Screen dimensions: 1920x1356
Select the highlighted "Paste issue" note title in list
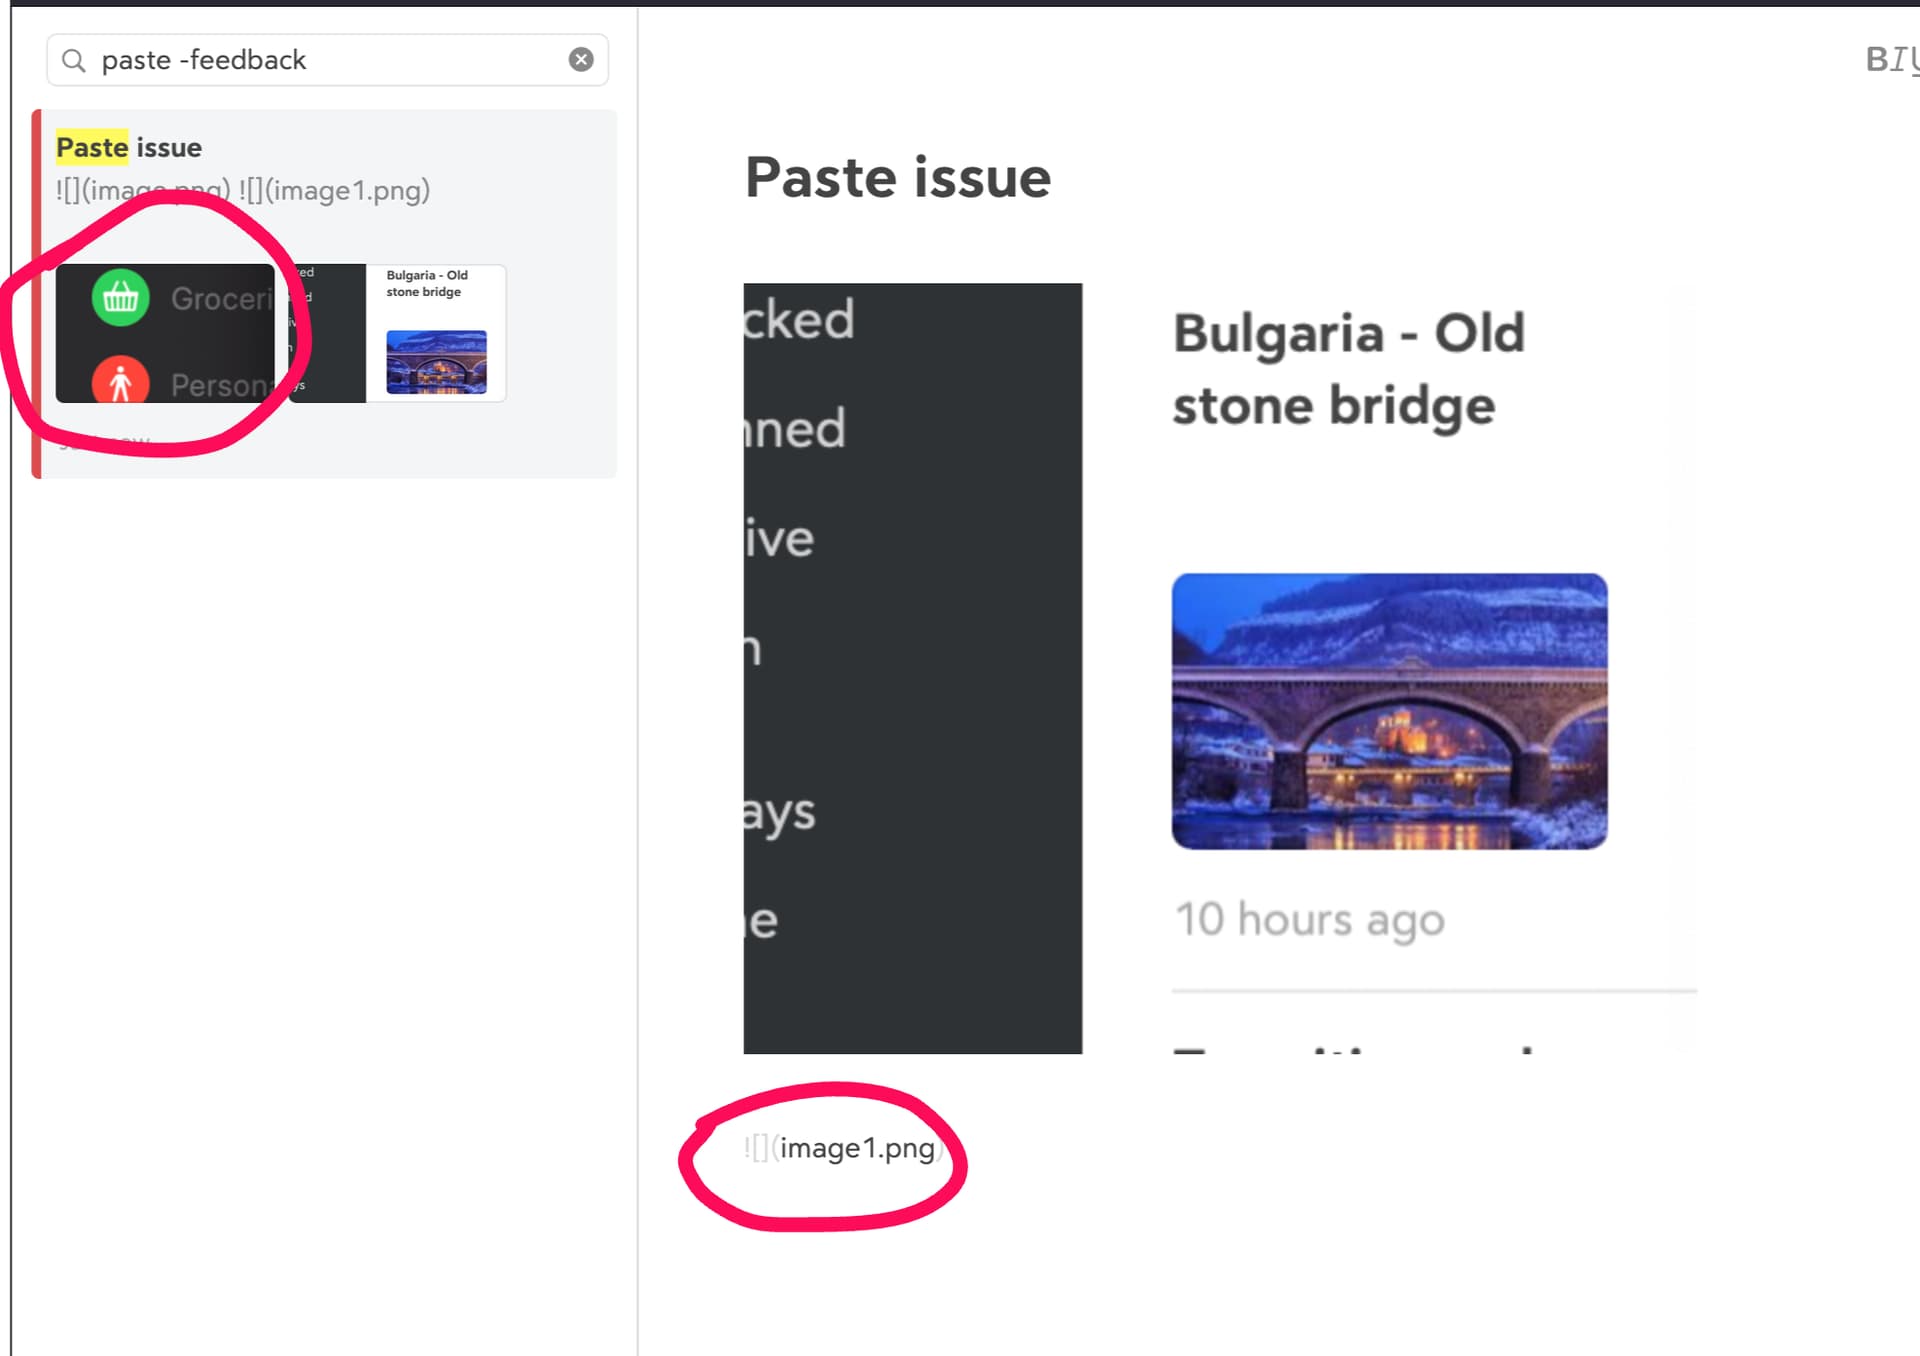[x=129, y=148]
